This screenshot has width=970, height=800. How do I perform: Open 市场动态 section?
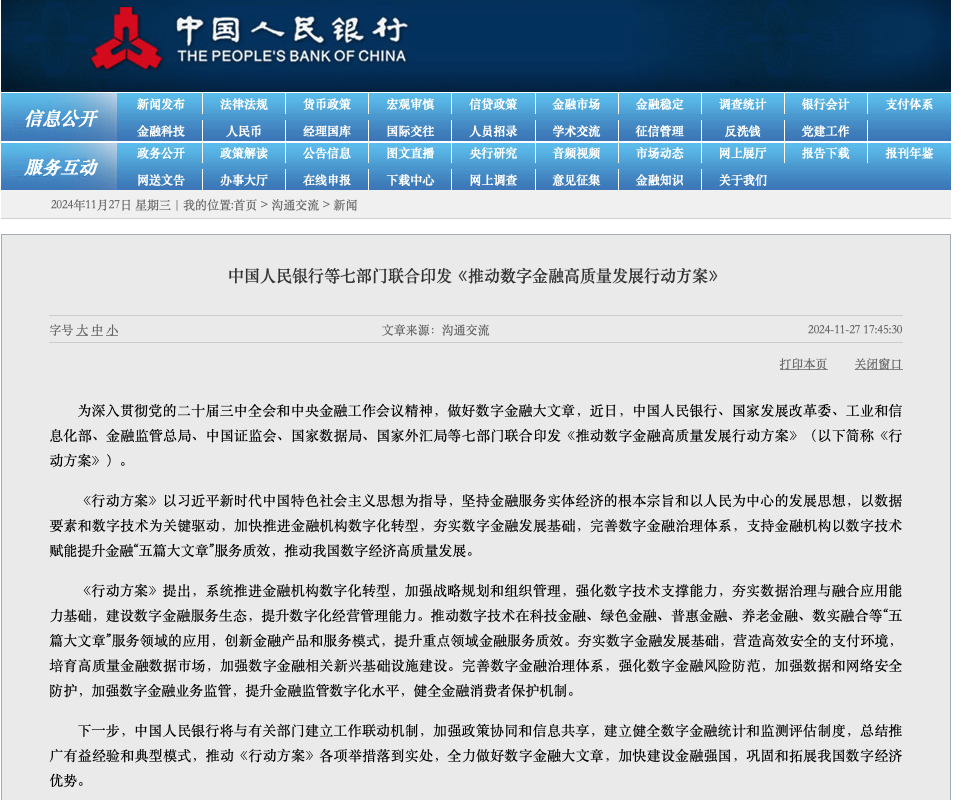(x=659, y=153)
